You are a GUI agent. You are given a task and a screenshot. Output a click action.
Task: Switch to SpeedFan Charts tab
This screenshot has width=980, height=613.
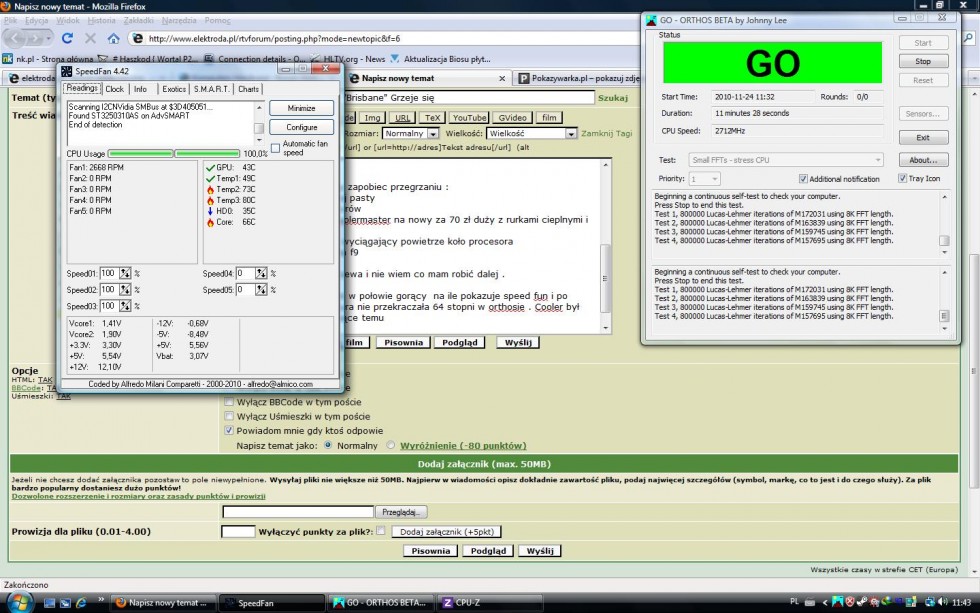click(248, 89)
